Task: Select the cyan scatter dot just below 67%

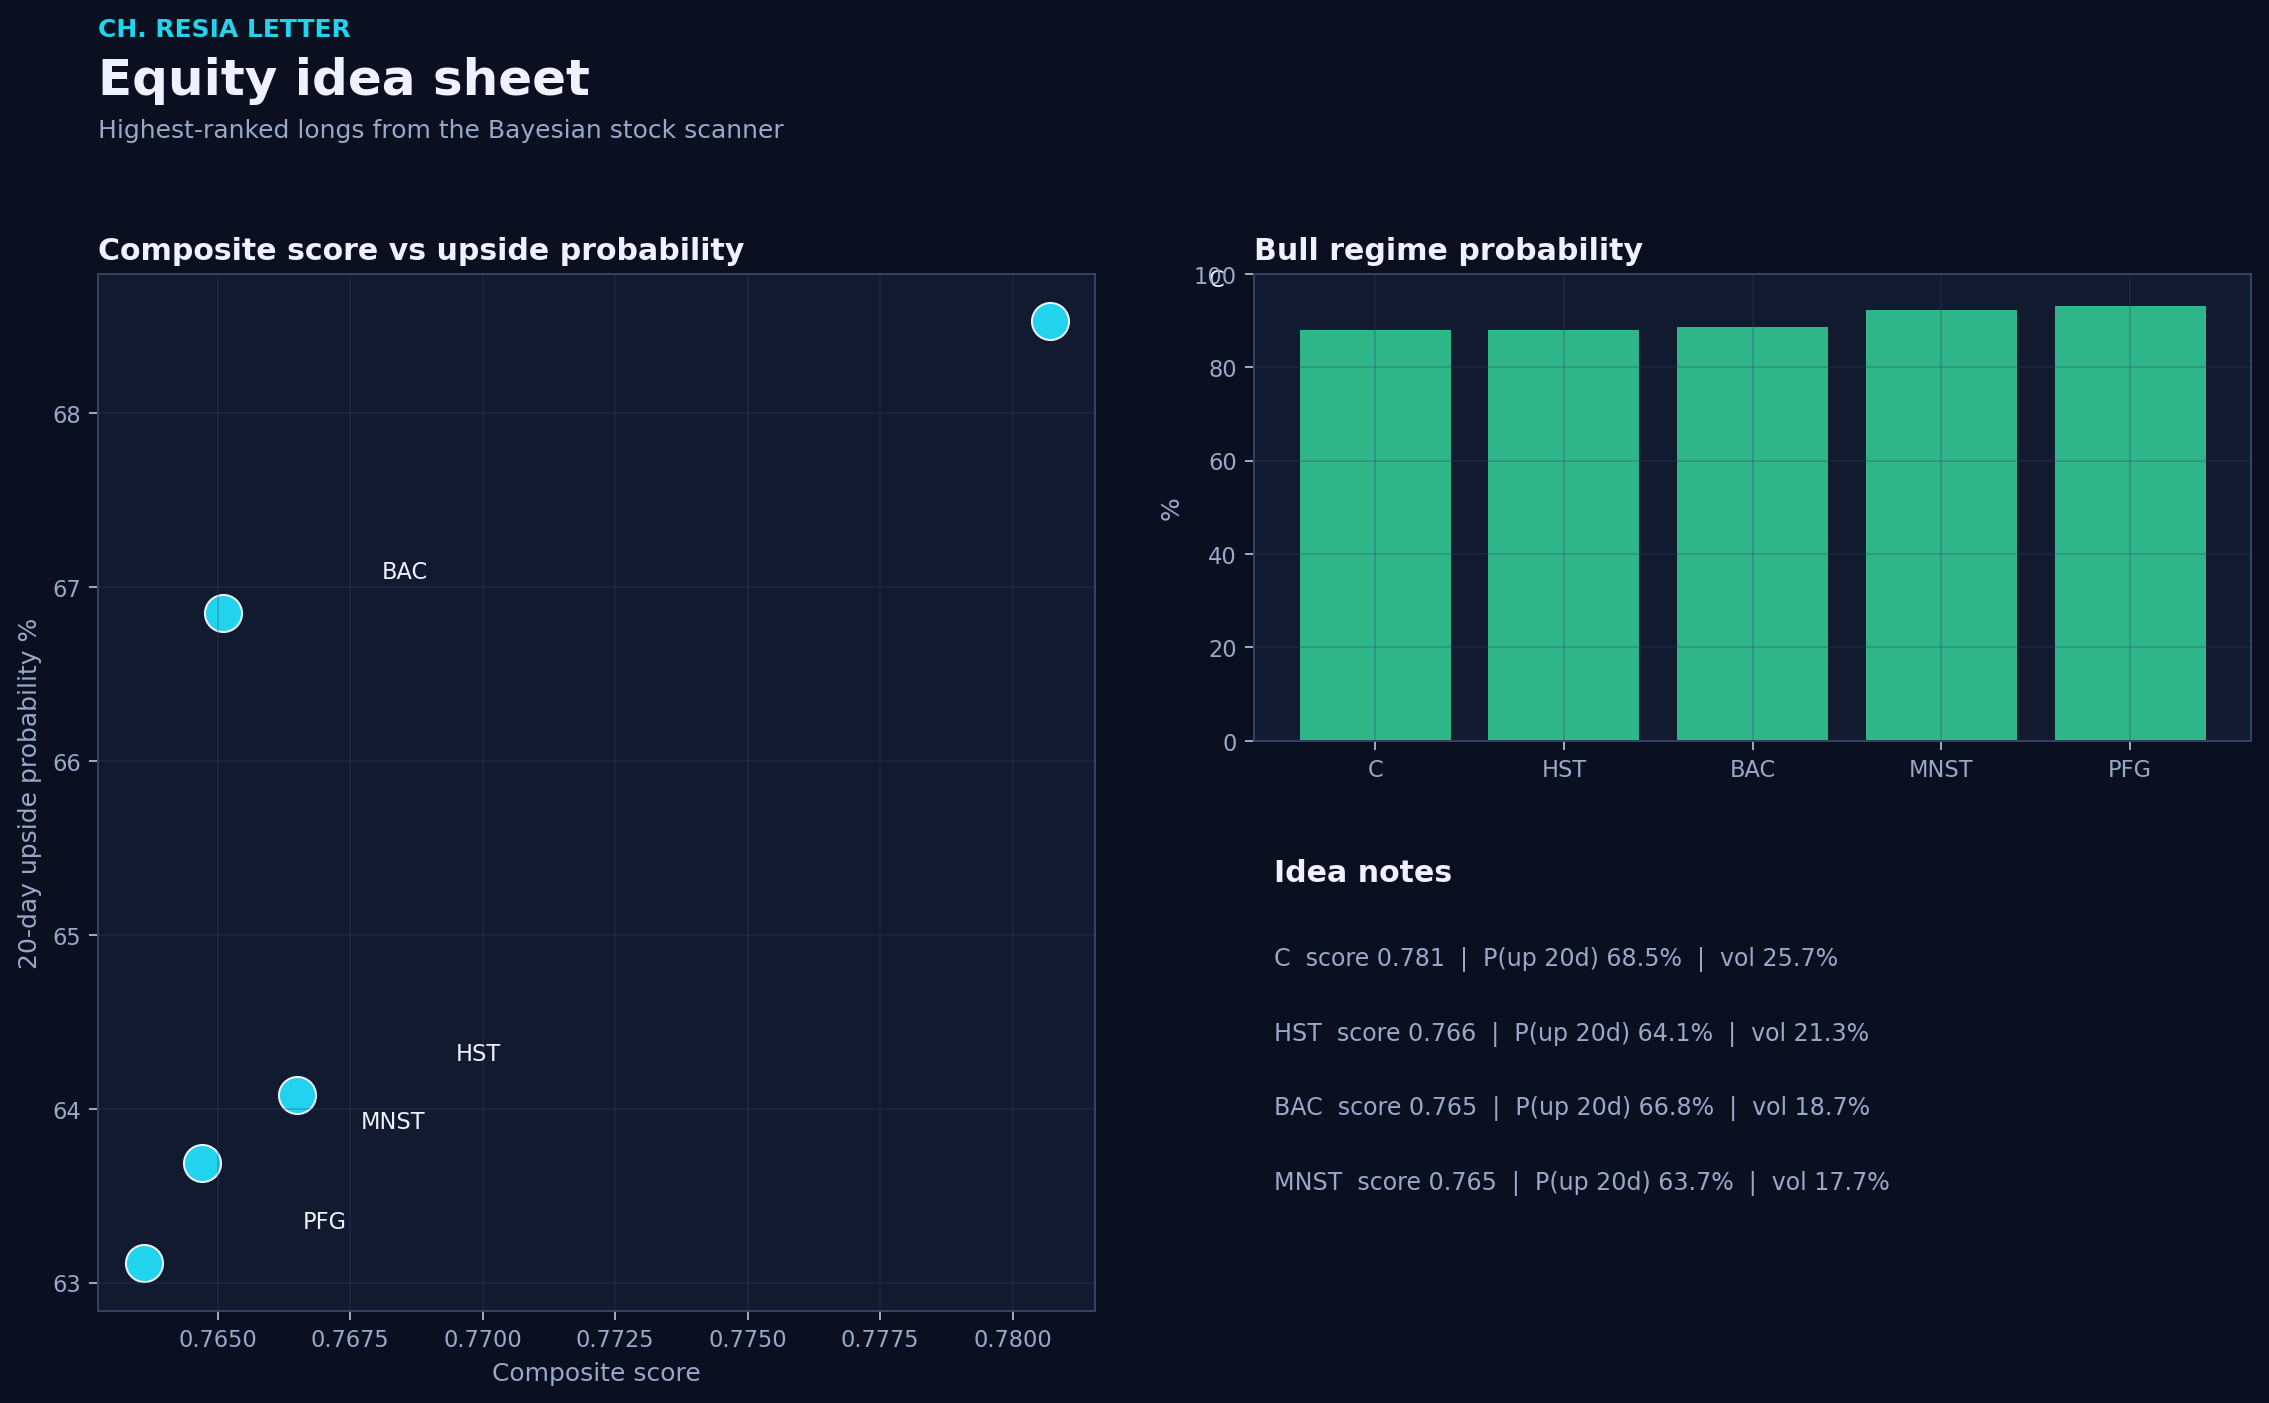Action: (x=223, y=613)
